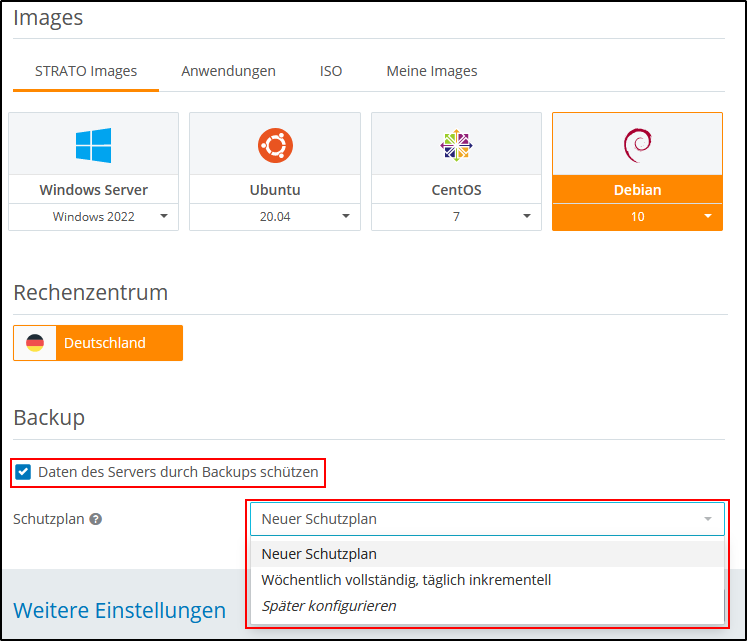This screenshot has width=747, height=641.
Task: Click the 'Images' section heading
Action: coord(48,18)
